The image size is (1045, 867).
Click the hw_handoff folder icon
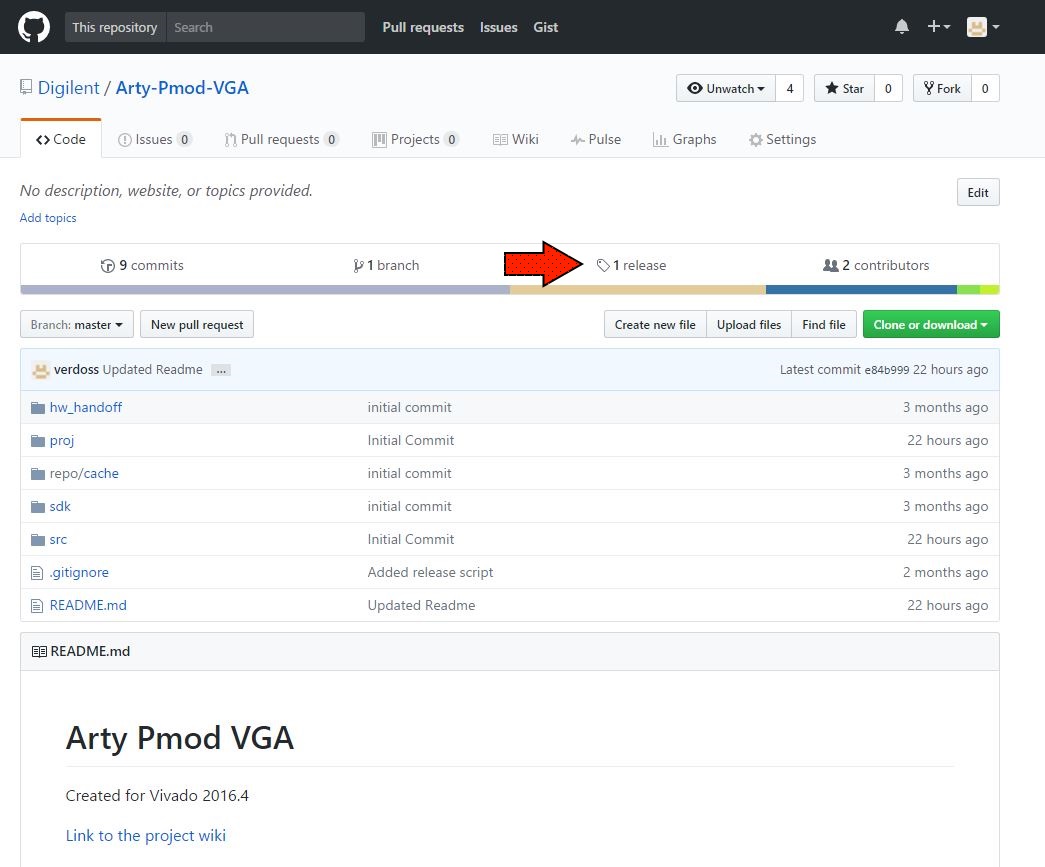(x=38, y=407)
